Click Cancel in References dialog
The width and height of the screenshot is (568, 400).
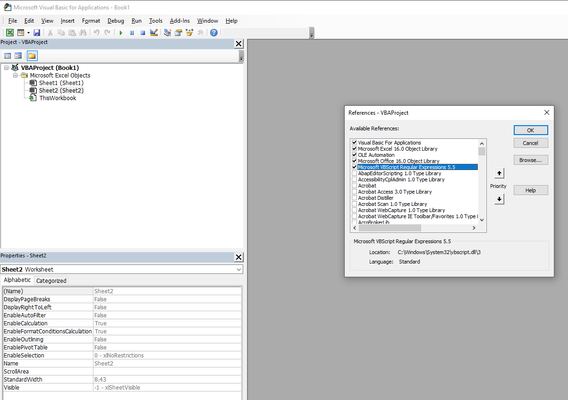click(531, 143)
